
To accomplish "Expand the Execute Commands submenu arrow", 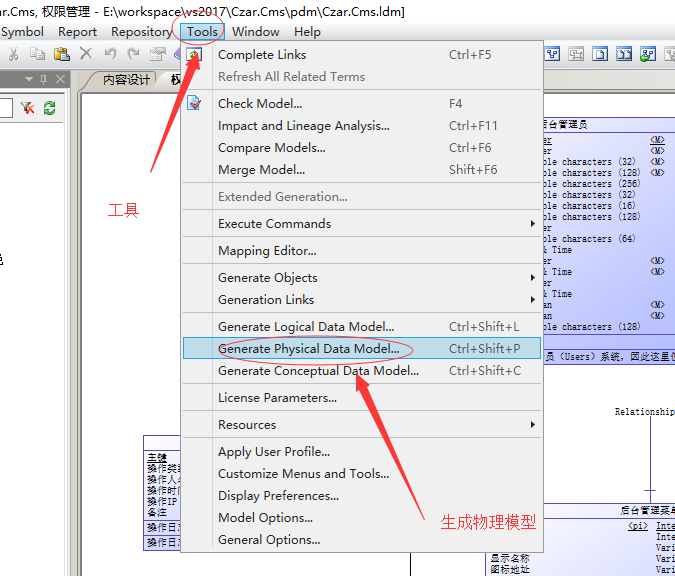I will point(533,223).
